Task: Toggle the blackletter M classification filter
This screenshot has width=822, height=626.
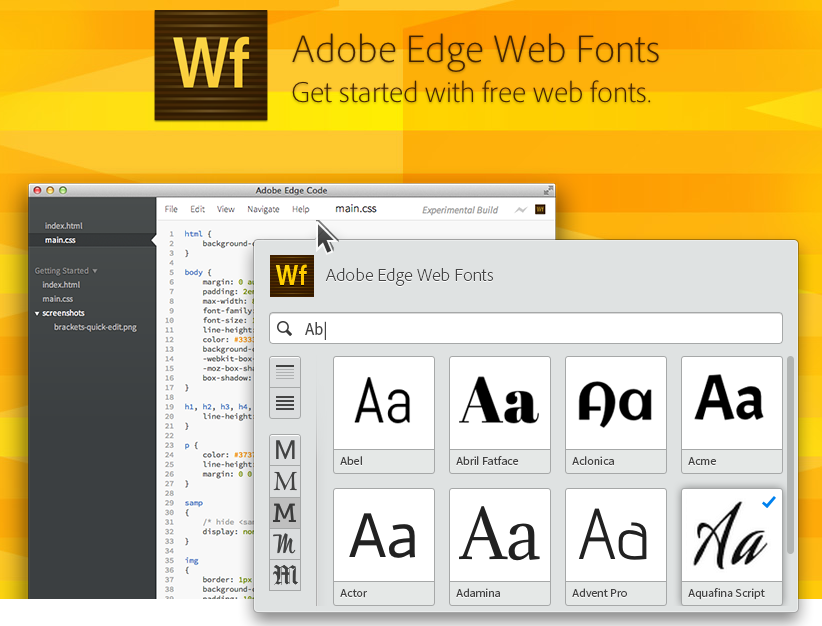Action: click(285, 575)
